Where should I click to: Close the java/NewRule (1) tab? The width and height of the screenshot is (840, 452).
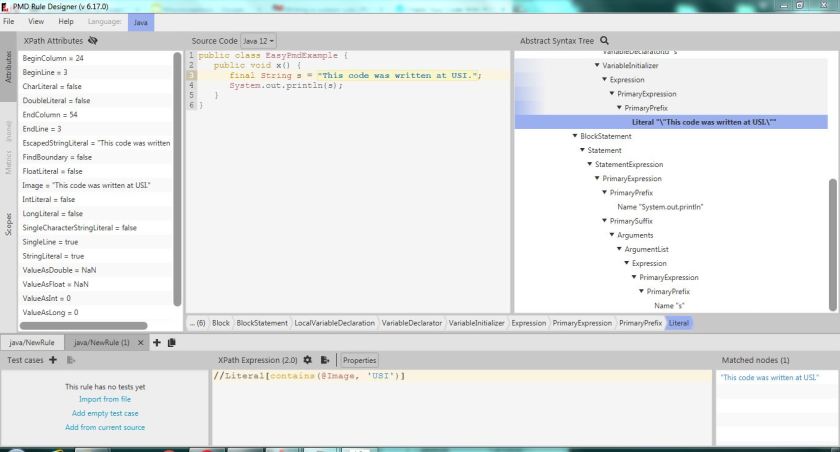(x=141, y=343)
